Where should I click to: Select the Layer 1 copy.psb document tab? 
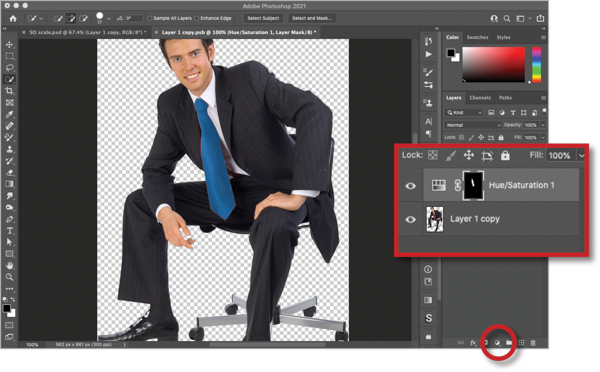pos(239,33)
